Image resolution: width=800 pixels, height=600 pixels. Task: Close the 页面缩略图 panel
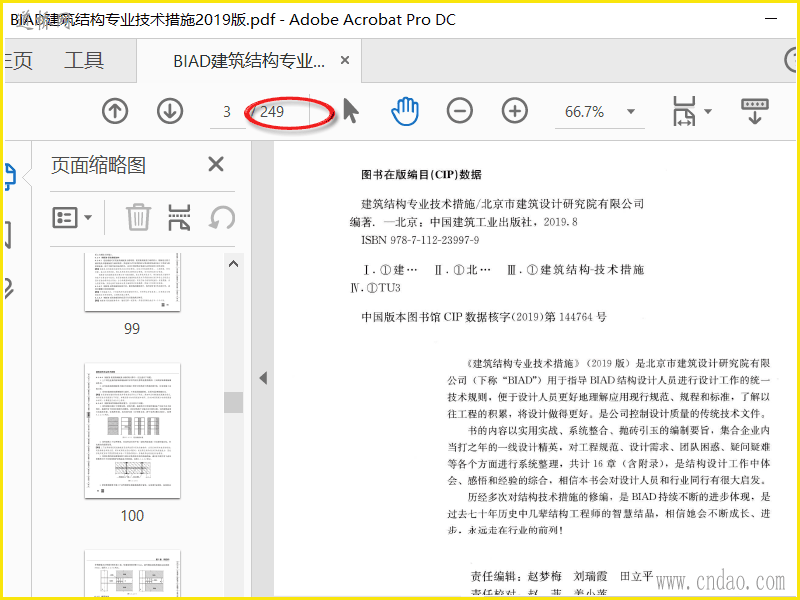tap(216, 164)
